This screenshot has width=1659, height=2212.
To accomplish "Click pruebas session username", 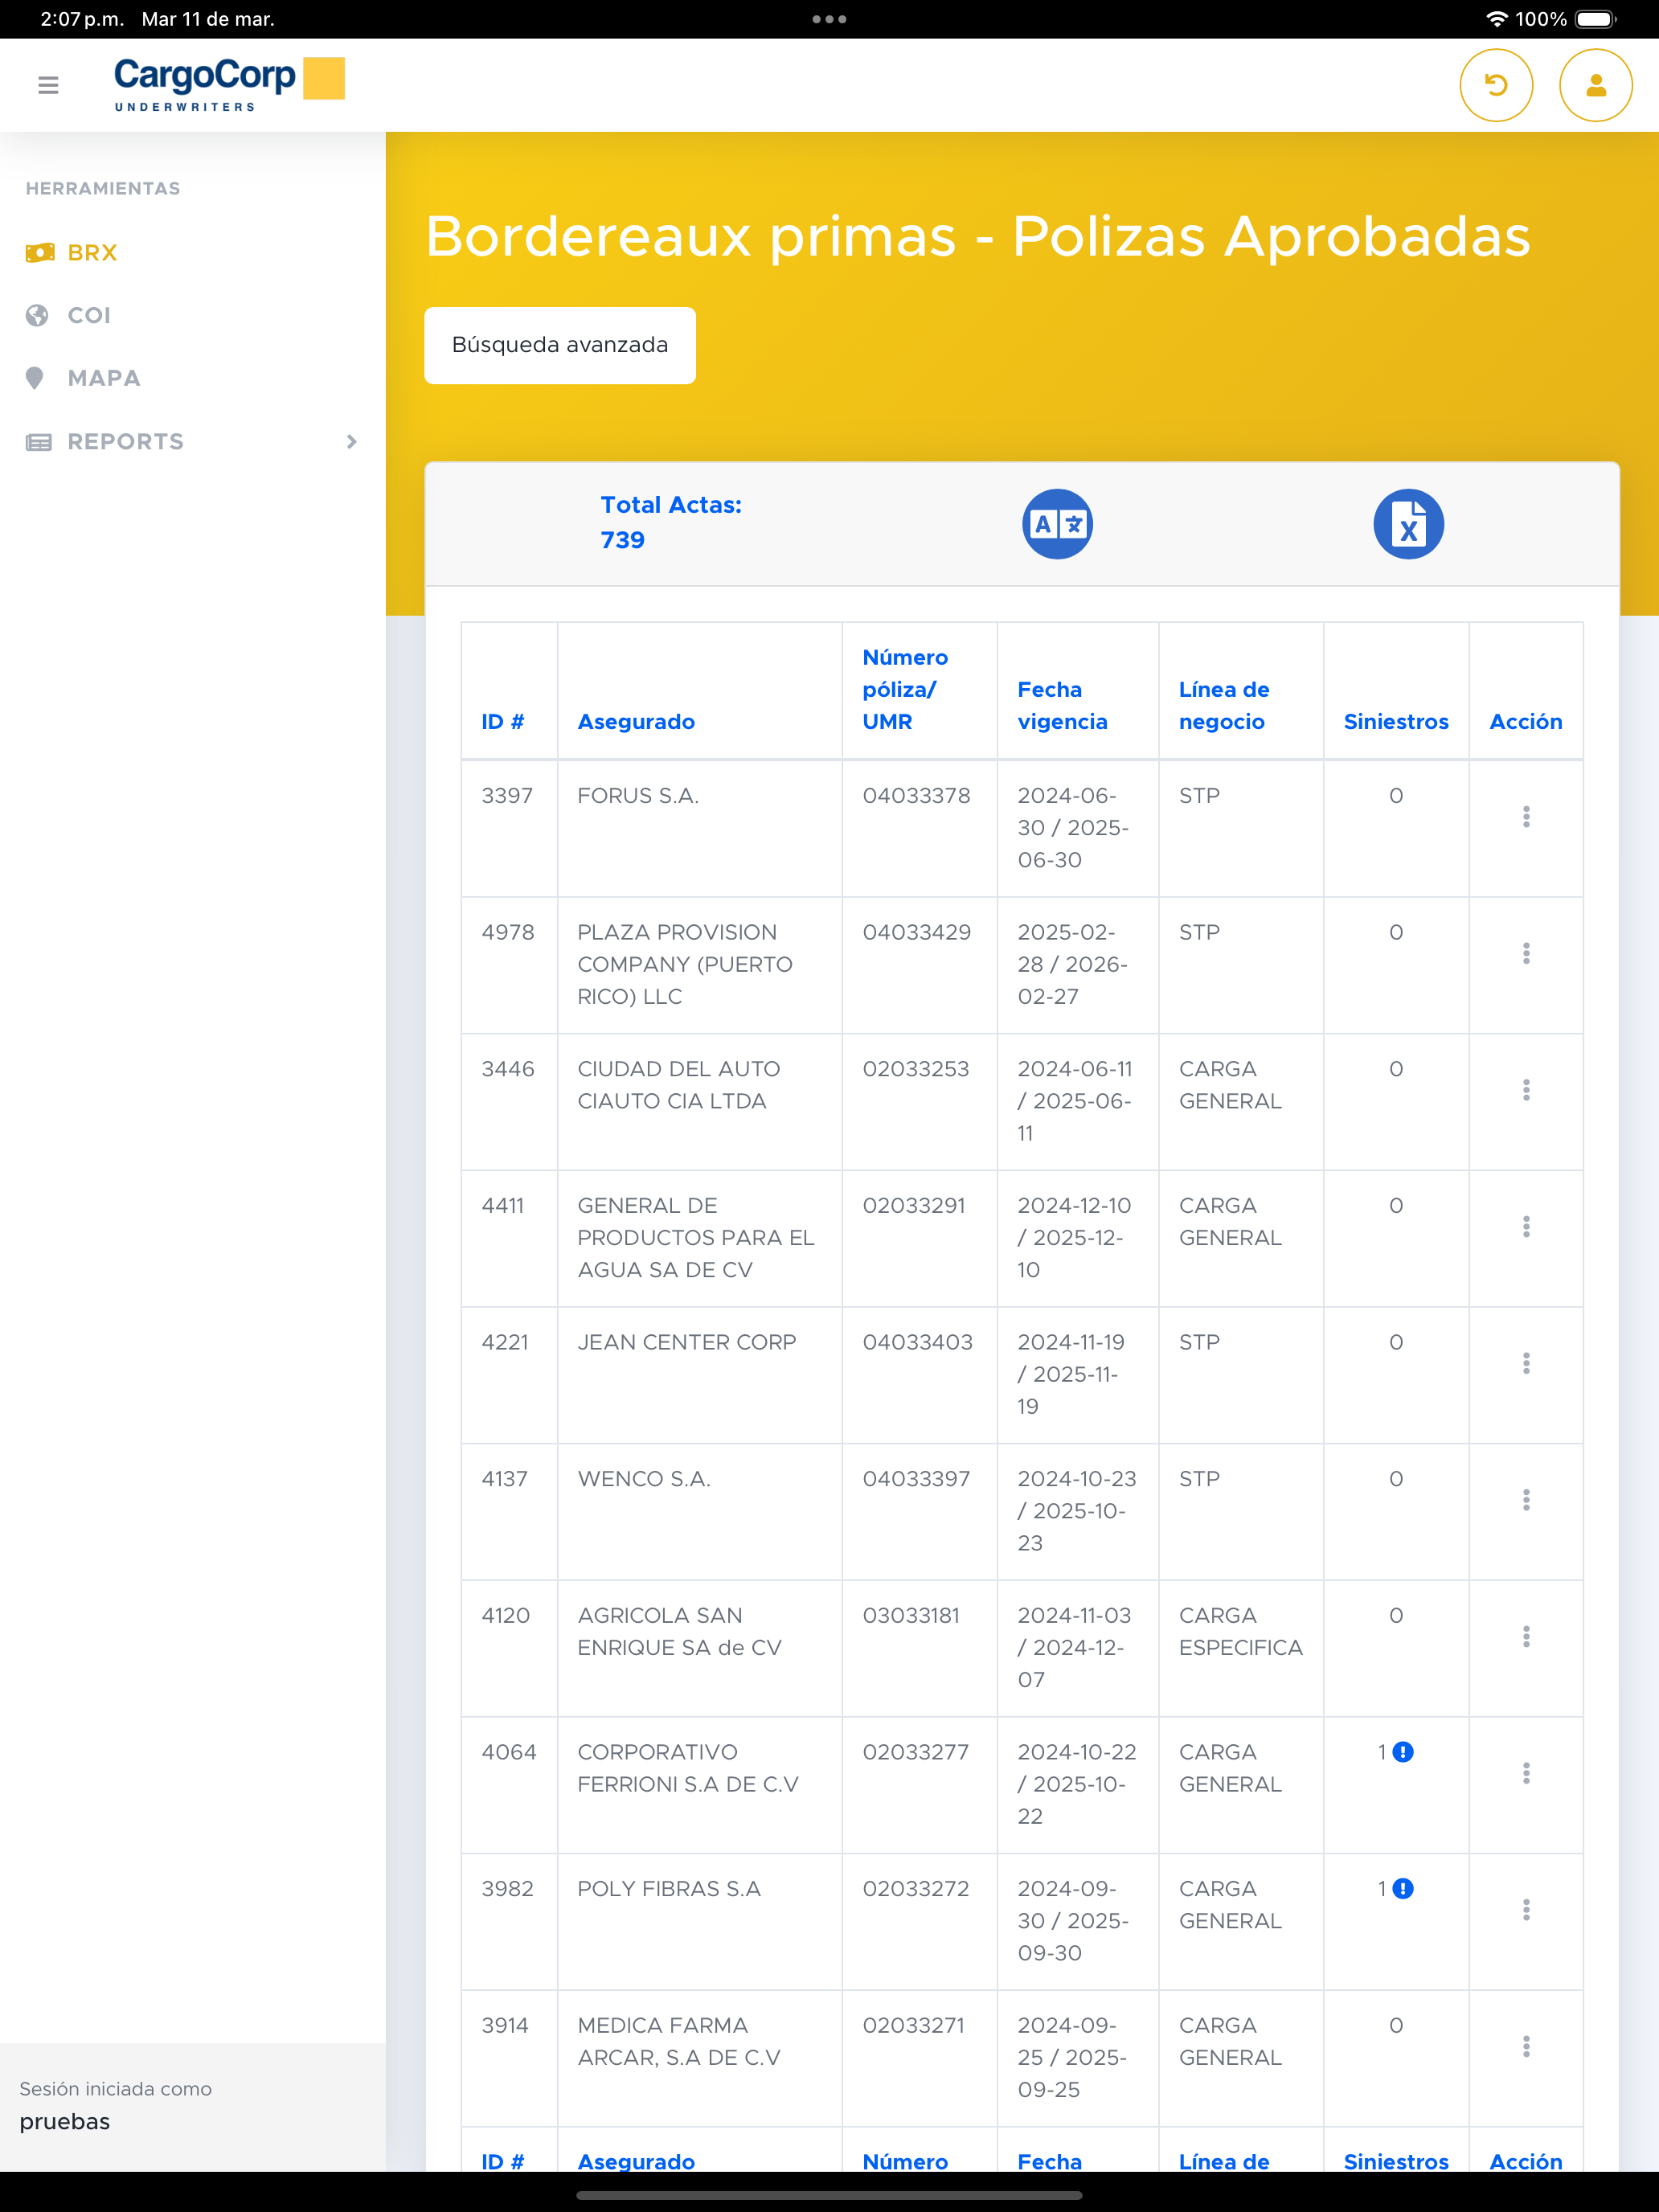I will [65, 2122].
